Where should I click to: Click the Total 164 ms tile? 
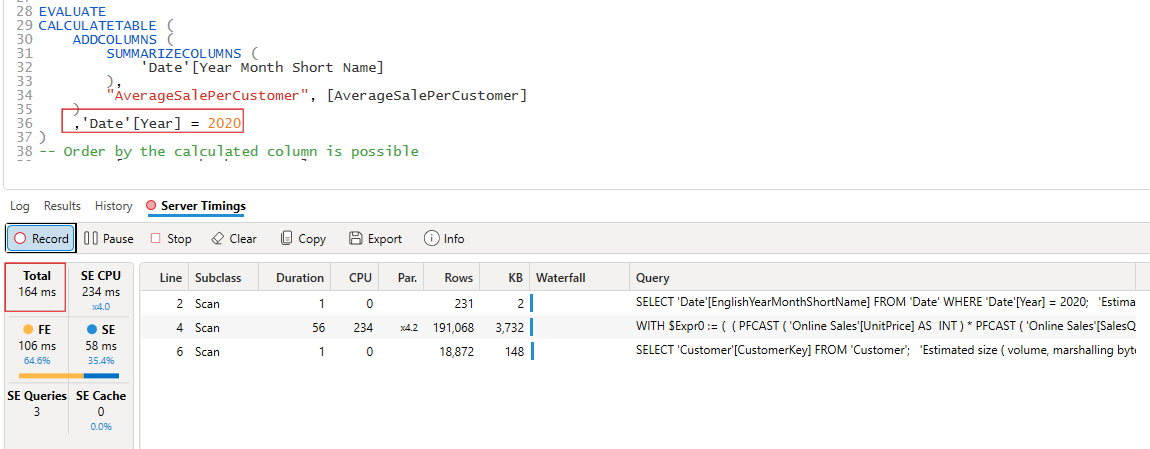pos(37,284)
